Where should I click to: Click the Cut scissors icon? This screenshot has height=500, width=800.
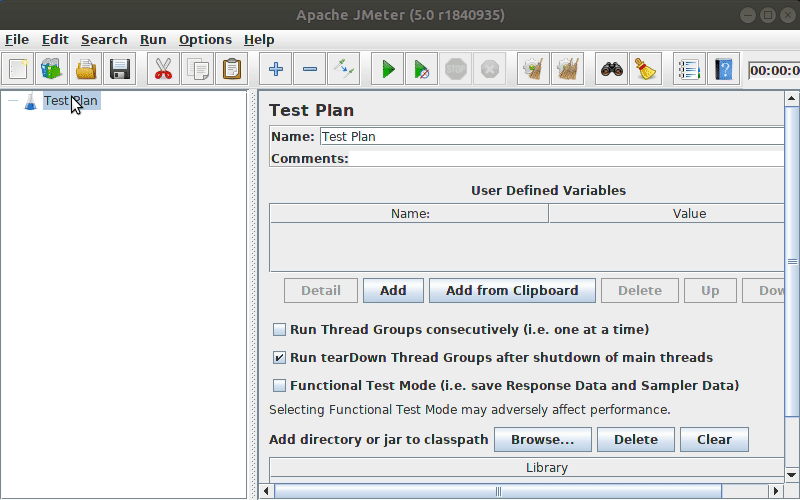163,69
